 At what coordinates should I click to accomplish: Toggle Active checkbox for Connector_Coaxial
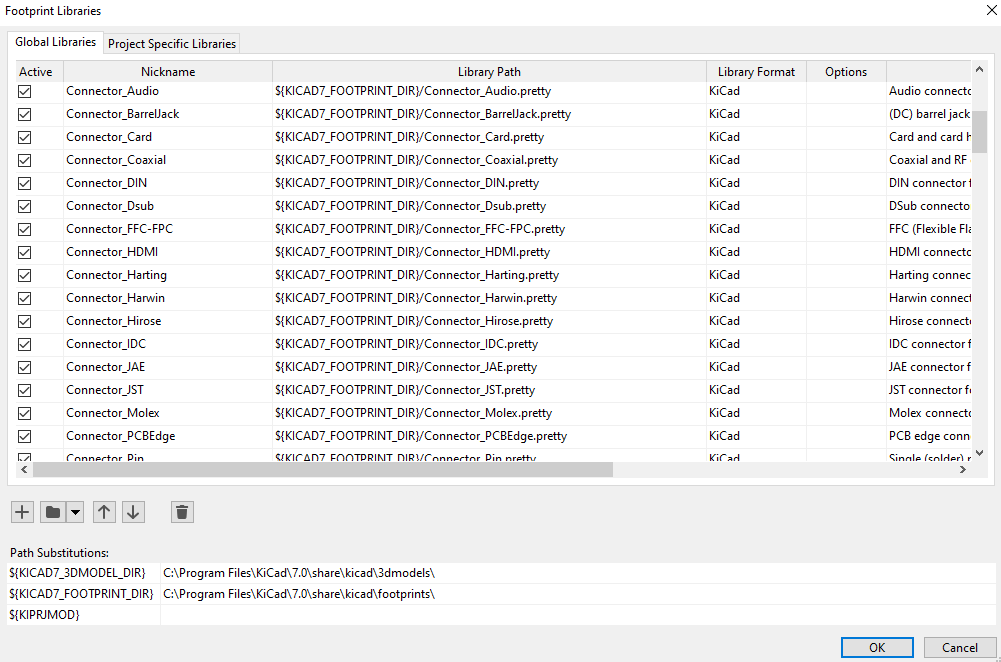click(24, 160)
